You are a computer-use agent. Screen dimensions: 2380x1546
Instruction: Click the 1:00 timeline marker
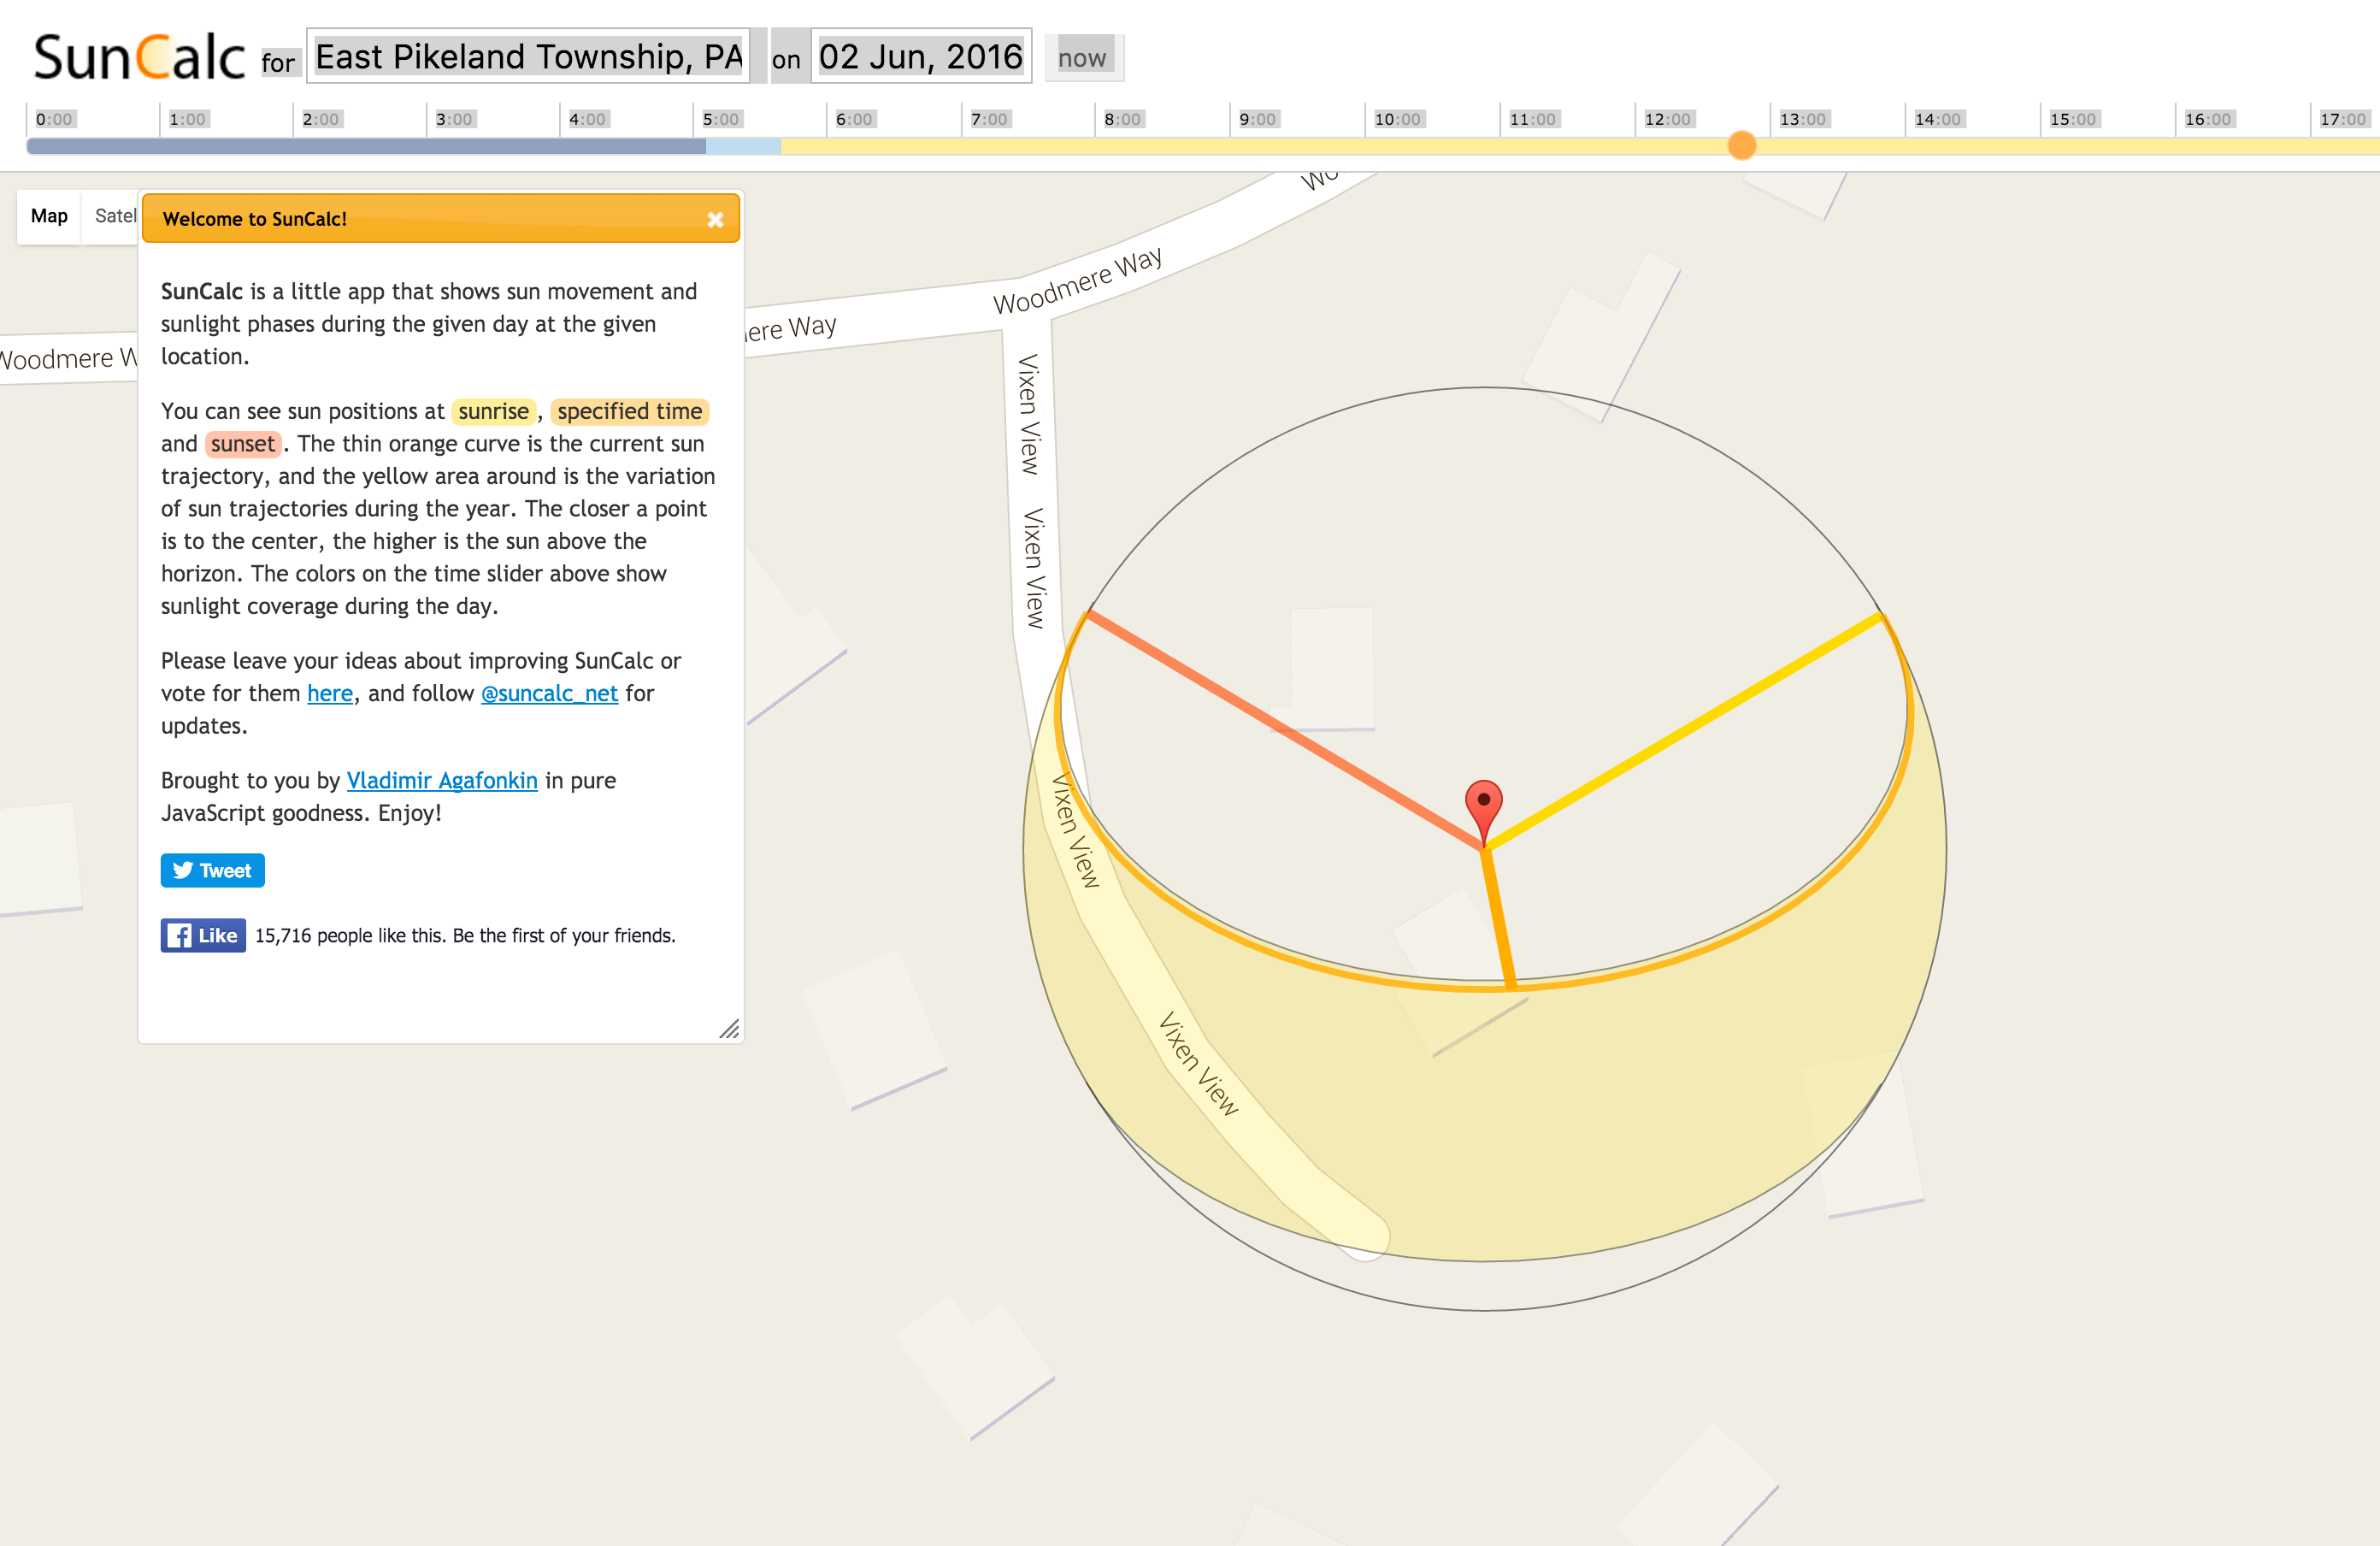pyautogui.click(x=187, y=119)
